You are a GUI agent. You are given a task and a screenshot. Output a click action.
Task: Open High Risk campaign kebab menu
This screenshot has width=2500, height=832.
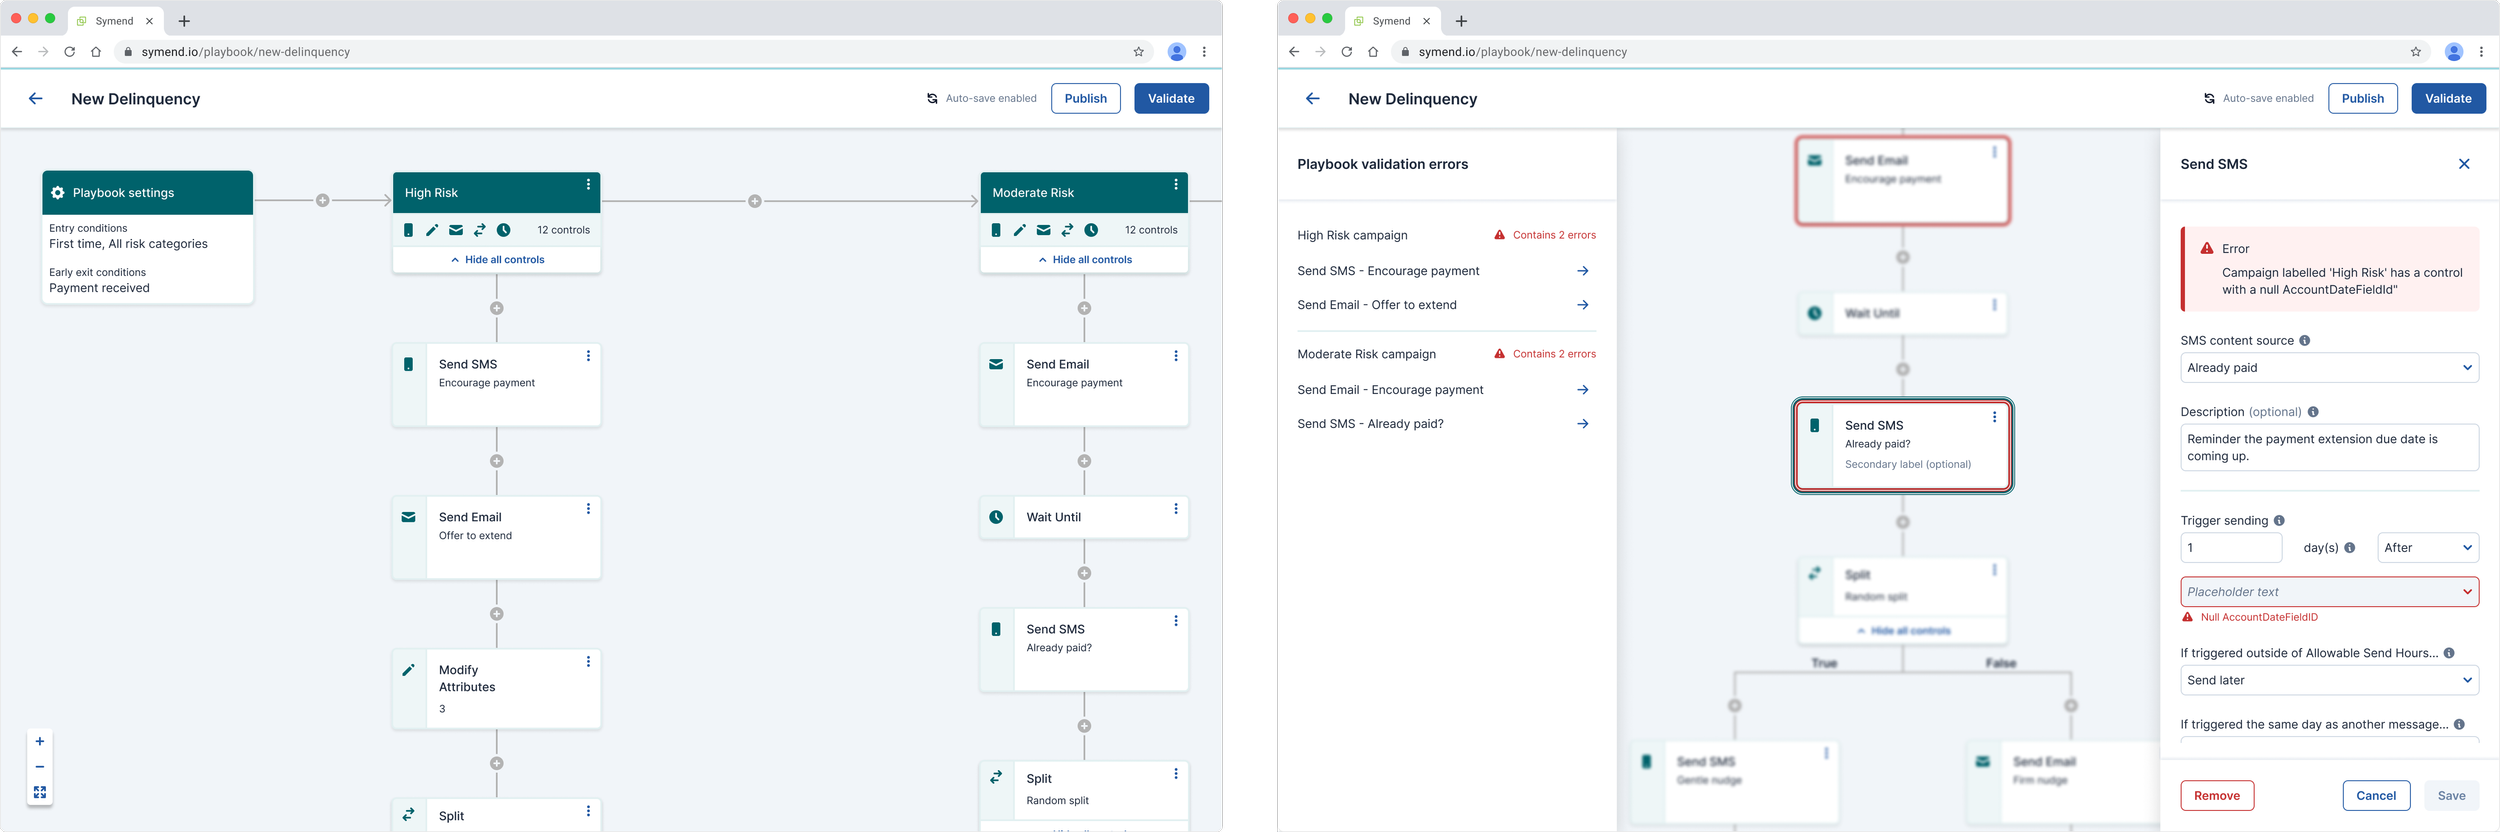coord(588,185)
